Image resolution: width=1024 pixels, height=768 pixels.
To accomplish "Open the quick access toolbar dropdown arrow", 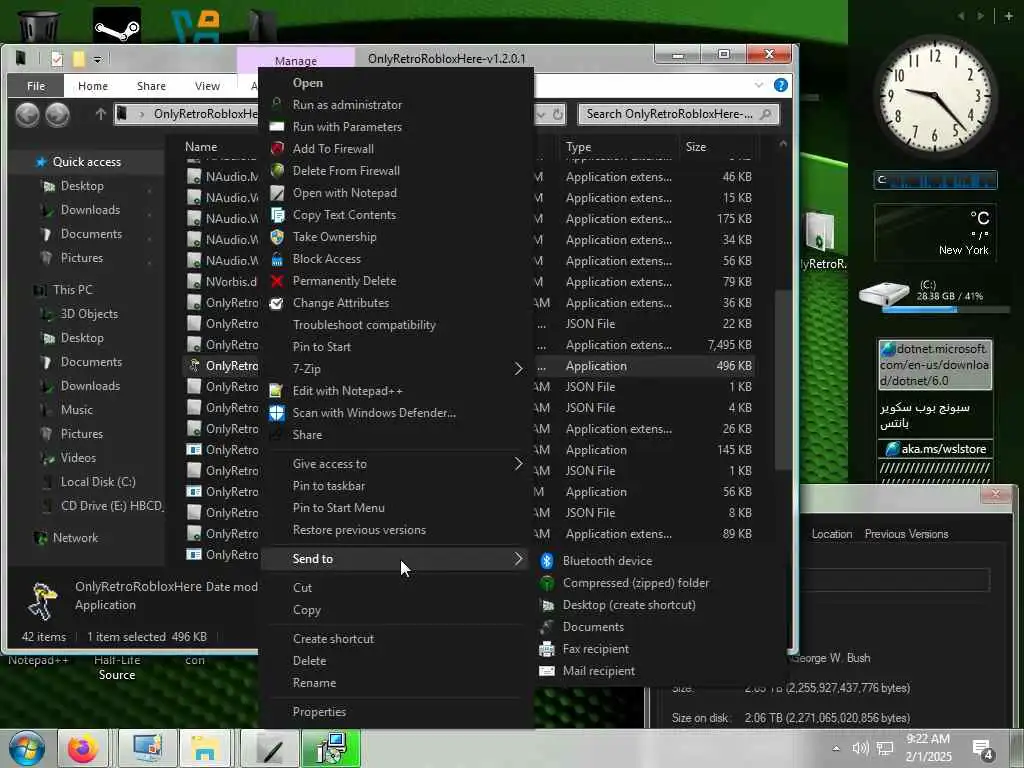I will [x=97, y=59].
